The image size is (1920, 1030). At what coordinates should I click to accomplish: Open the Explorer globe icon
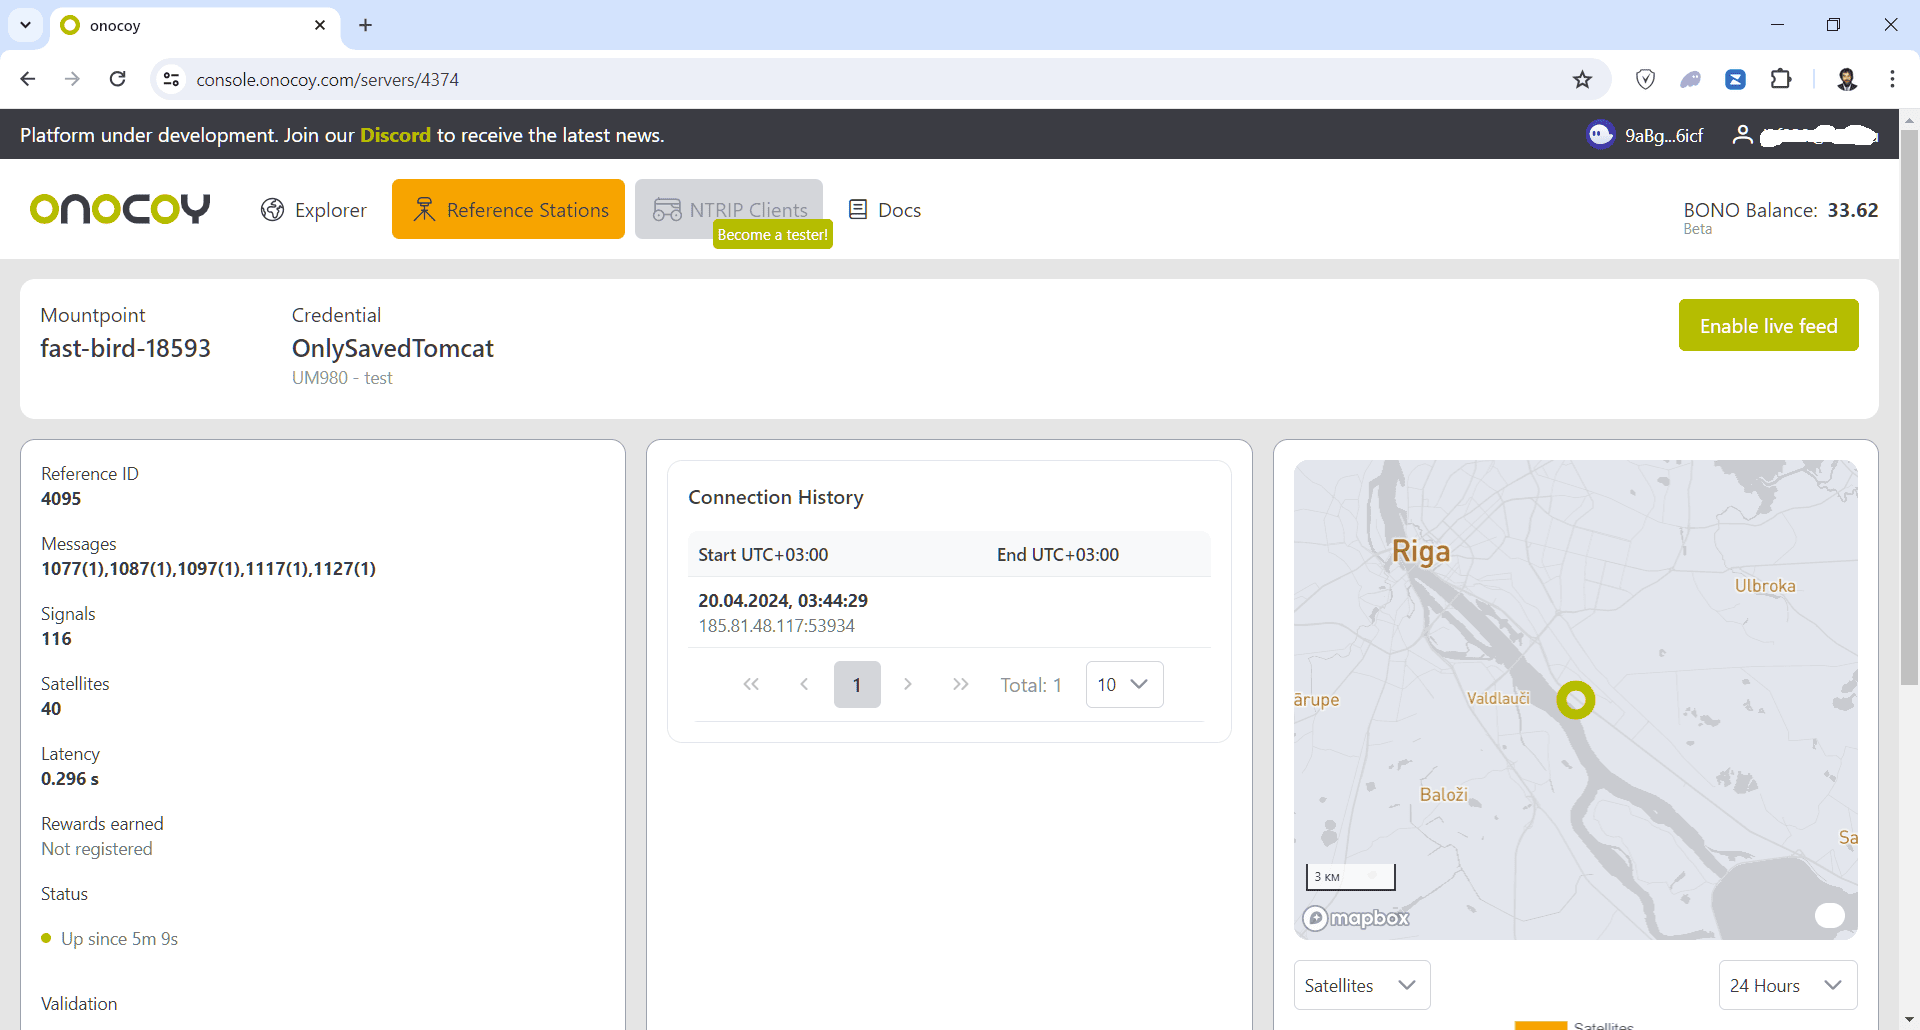pyautogui.click(x=272, y=210)
